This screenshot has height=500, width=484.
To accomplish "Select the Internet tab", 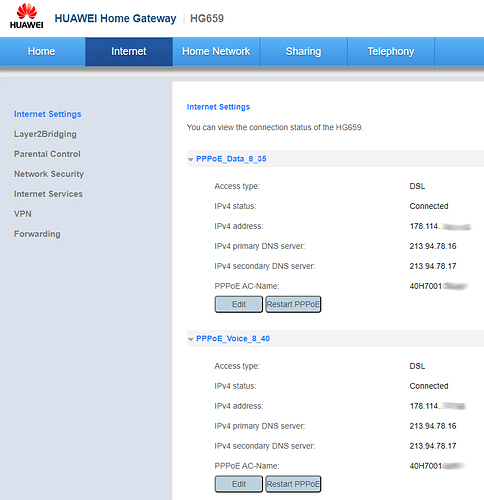I will (x=129, y=51).
